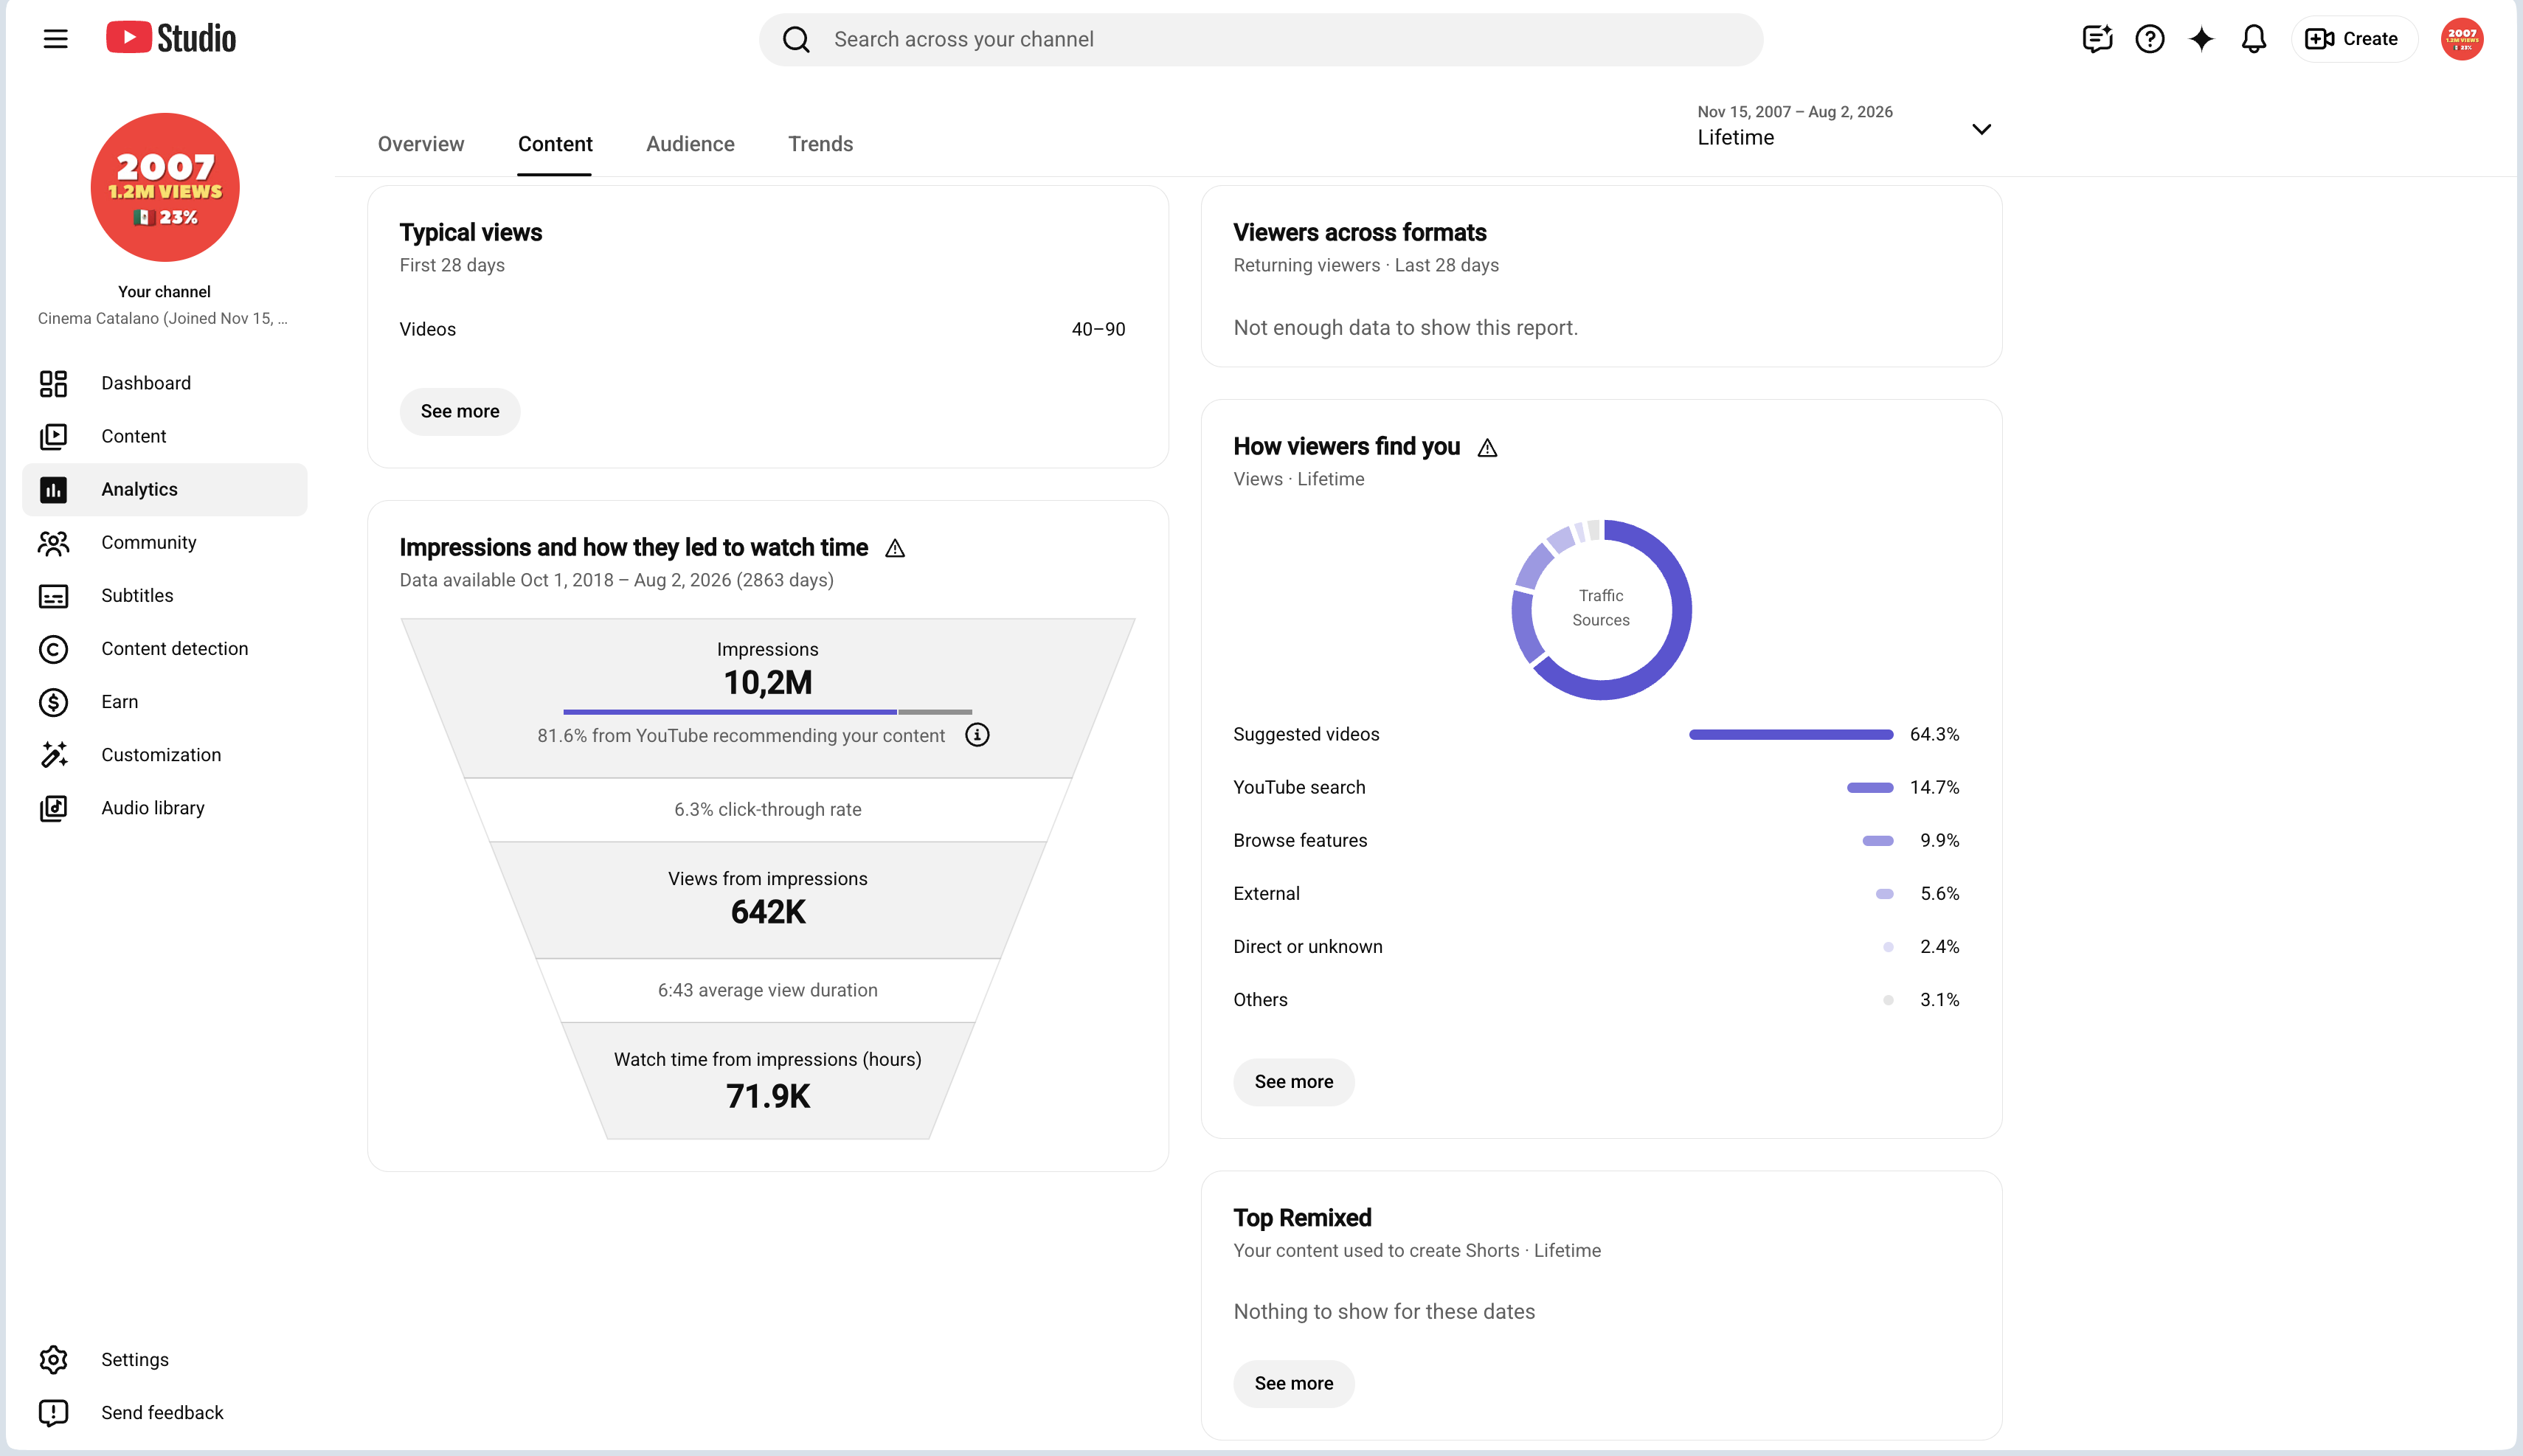Open the Overview tab

[421, 144]
